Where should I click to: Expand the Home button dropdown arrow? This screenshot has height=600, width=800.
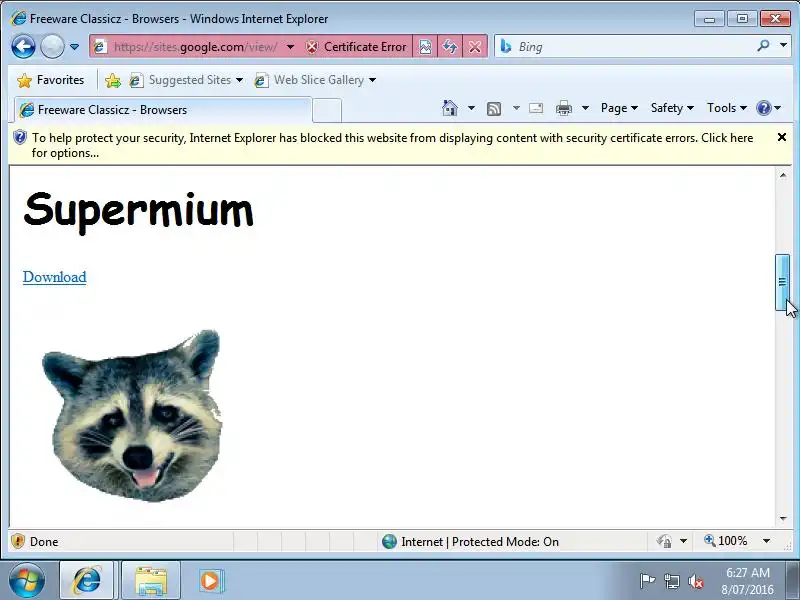(471, 108)
